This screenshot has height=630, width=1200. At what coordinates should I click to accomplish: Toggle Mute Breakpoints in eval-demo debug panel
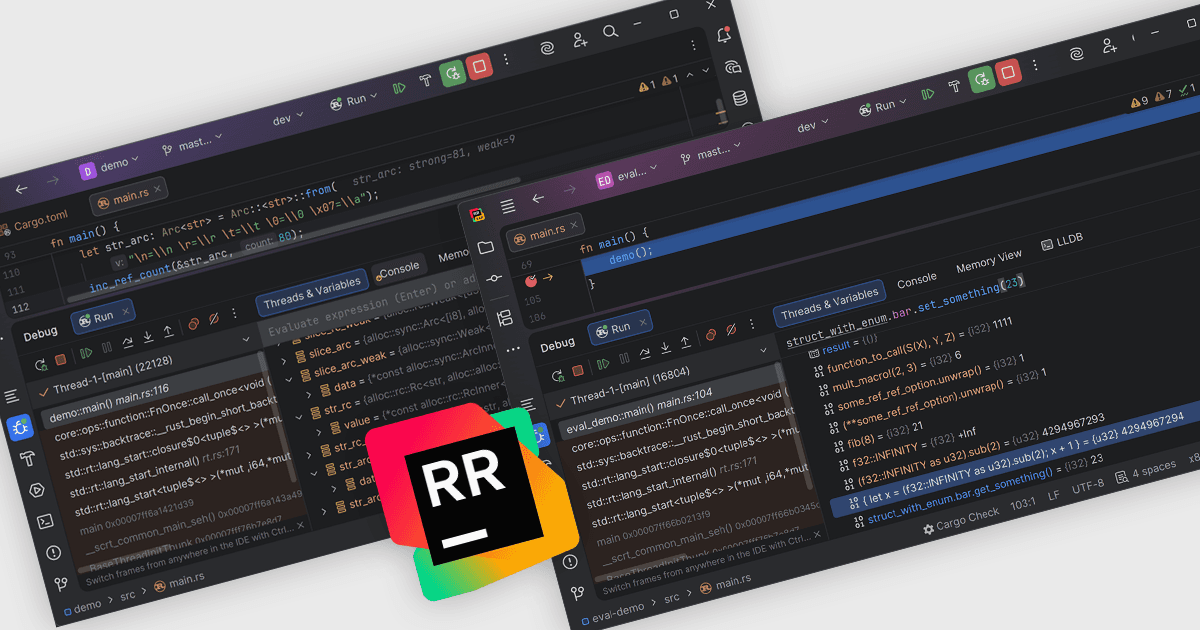point(731,331)
